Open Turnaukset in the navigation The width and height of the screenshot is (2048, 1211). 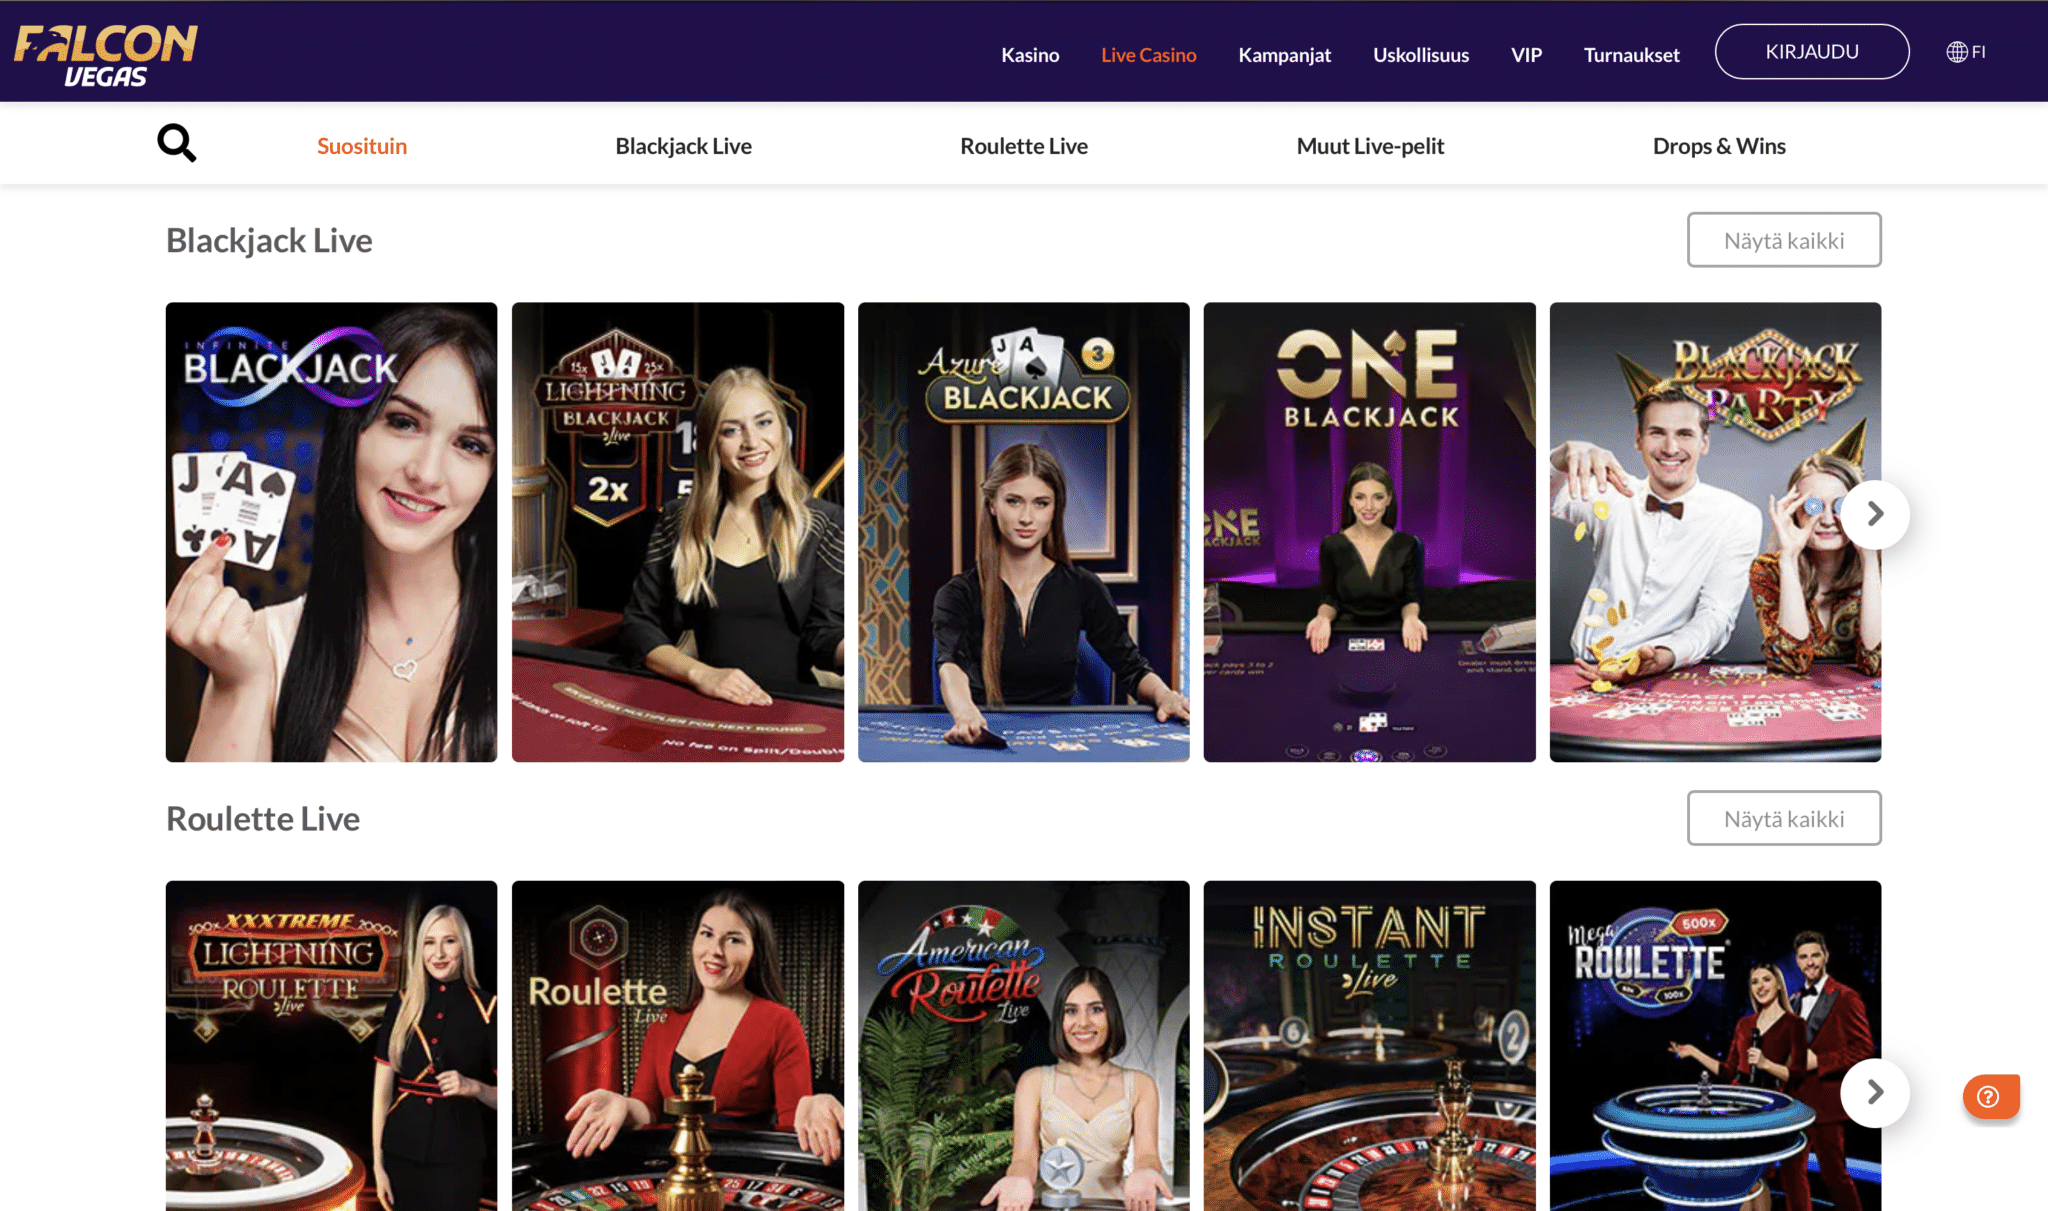(1631, 55)
